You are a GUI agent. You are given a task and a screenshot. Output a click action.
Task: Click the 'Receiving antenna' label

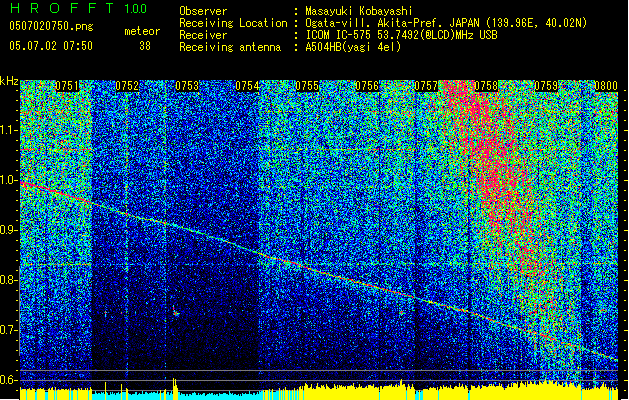click(x=230, y=47)
